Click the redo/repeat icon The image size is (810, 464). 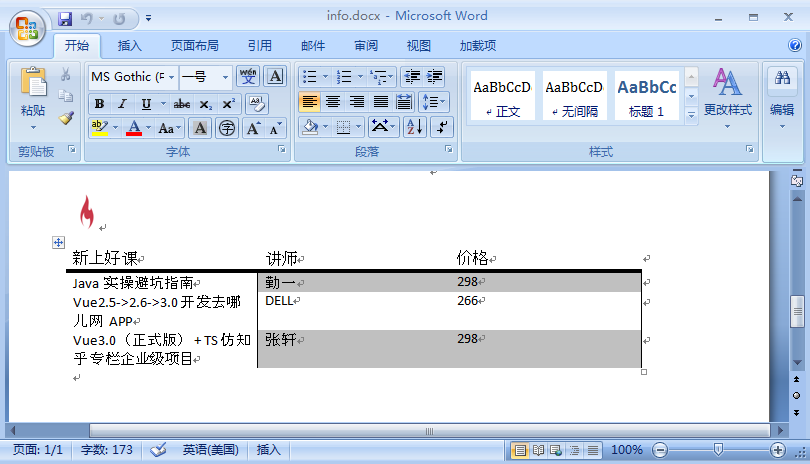pyautogui.click(x=119, y=19)
